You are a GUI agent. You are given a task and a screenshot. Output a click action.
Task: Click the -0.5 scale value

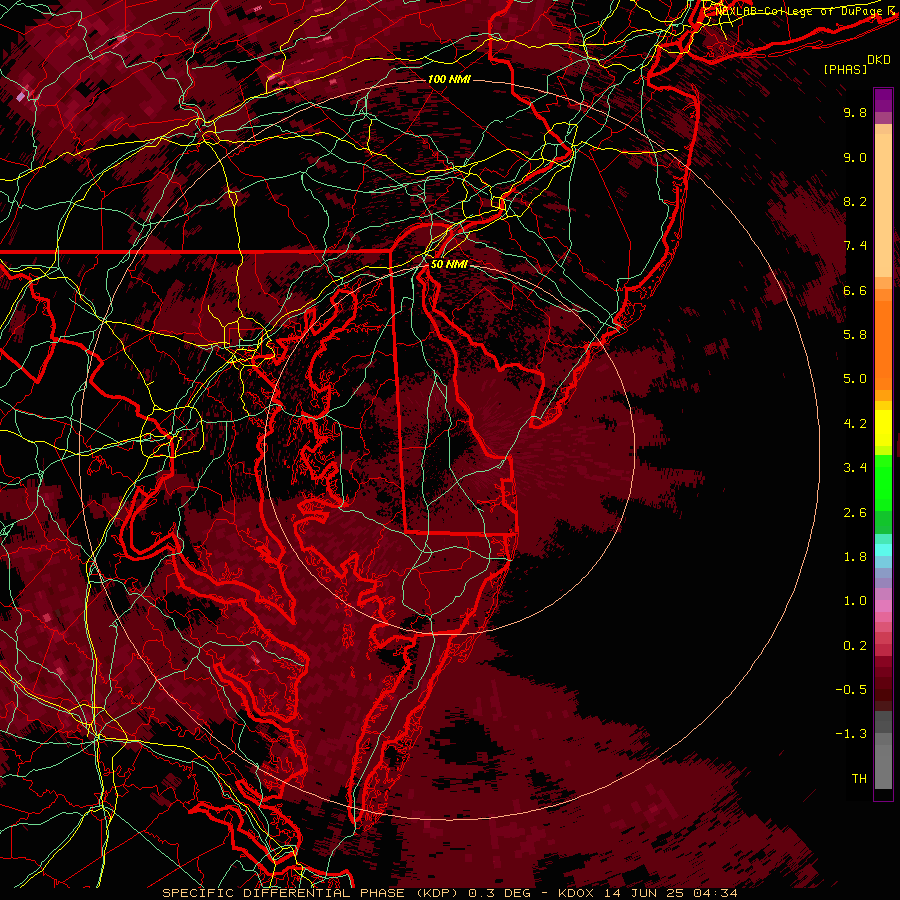point(851,690)
